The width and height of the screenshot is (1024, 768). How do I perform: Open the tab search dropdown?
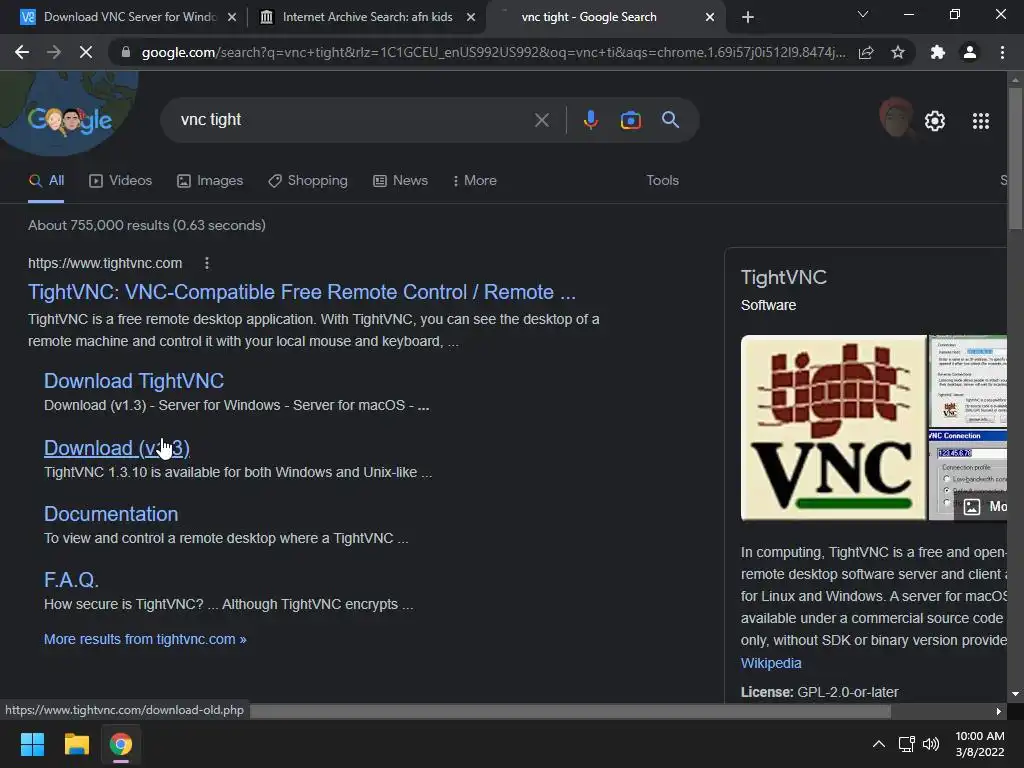point(863,14)
